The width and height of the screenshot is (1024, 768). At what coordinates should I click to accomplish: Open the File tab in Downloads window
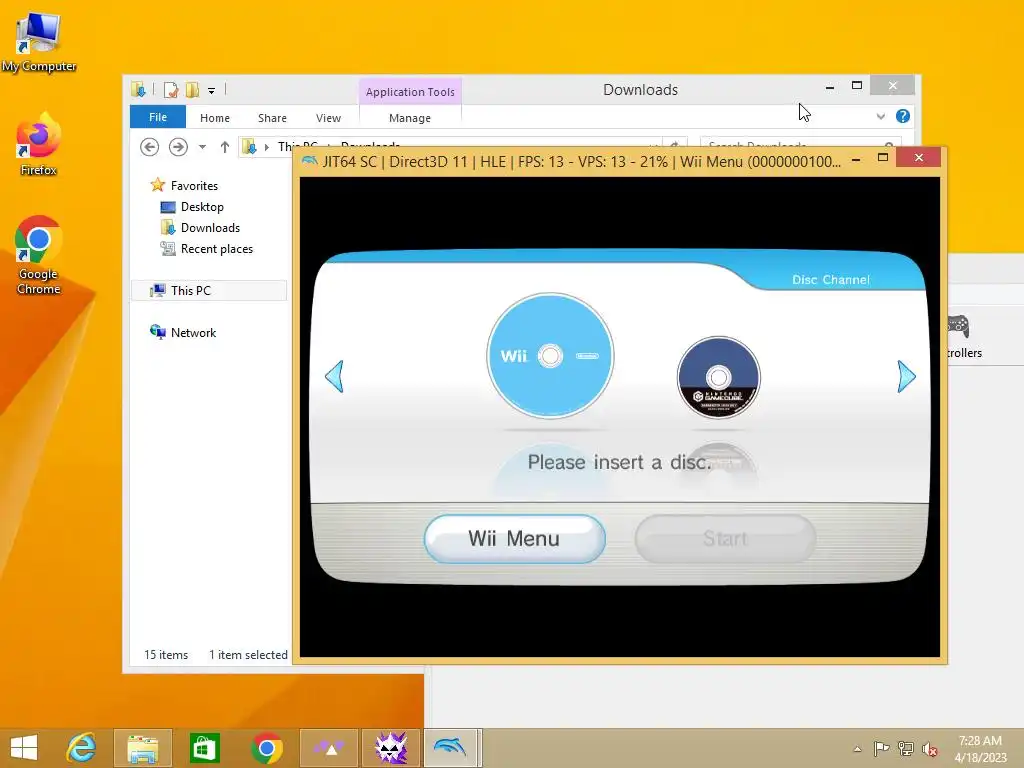[x=158, y=117]
